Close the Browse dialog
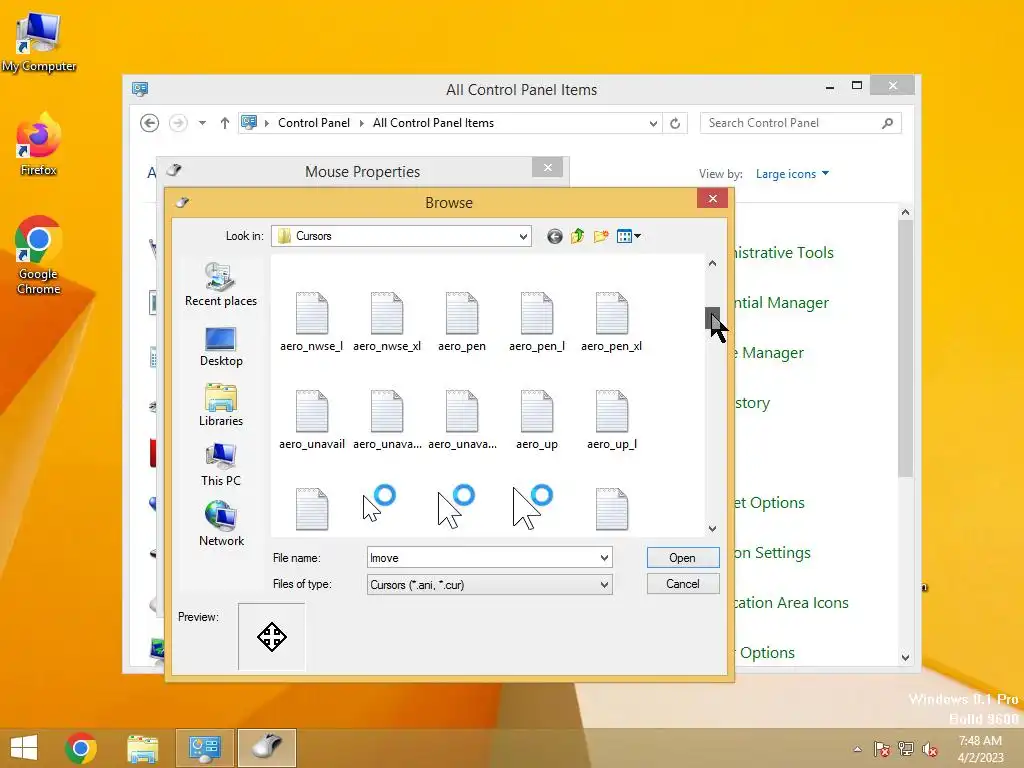The height and width of the screenshot is (768, 1024). tap(712, 199)
